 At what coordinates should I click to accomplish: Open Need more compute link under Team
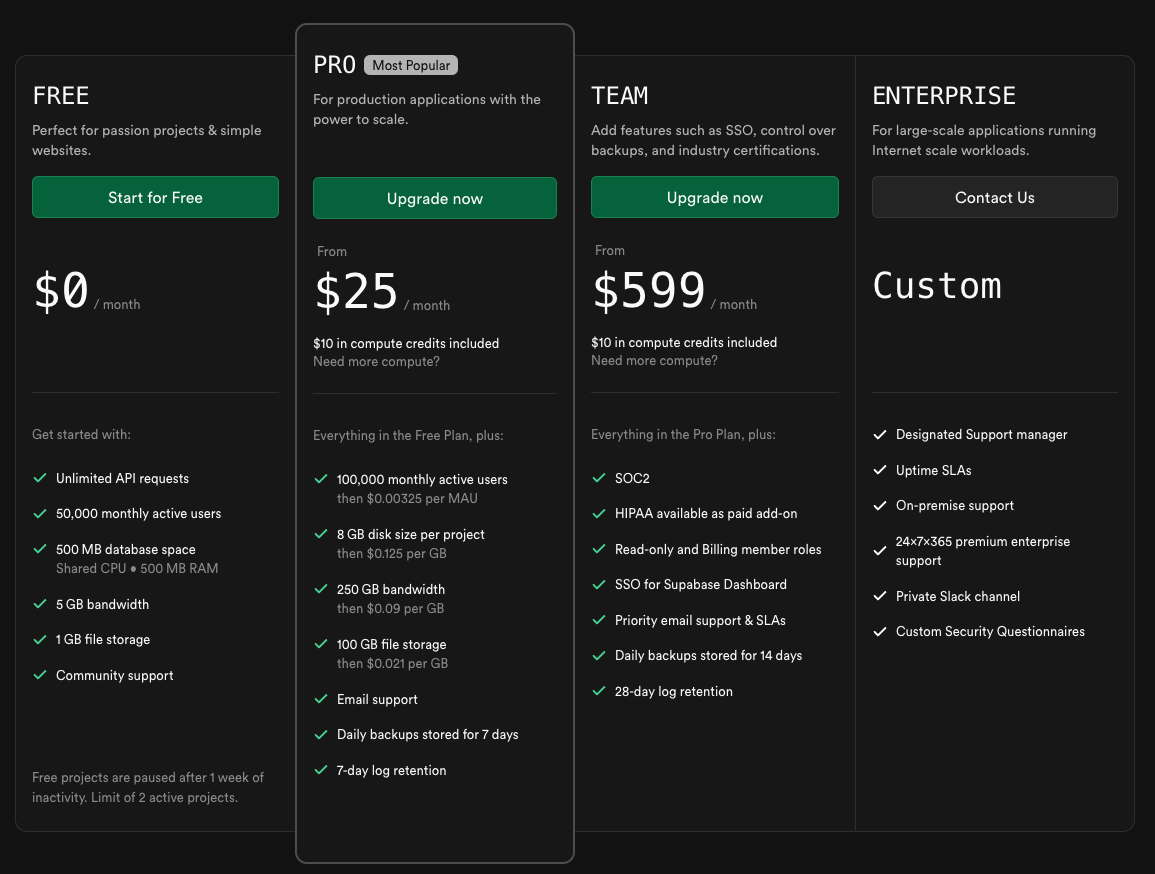(654, 361)
